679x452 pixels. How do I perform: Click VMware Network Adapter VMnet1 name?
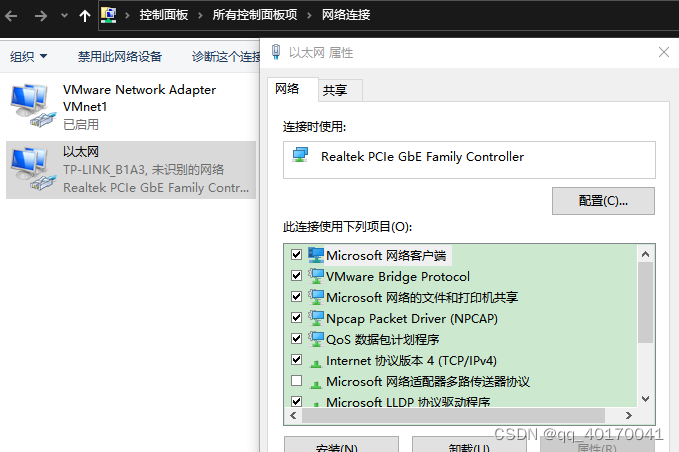139,98
